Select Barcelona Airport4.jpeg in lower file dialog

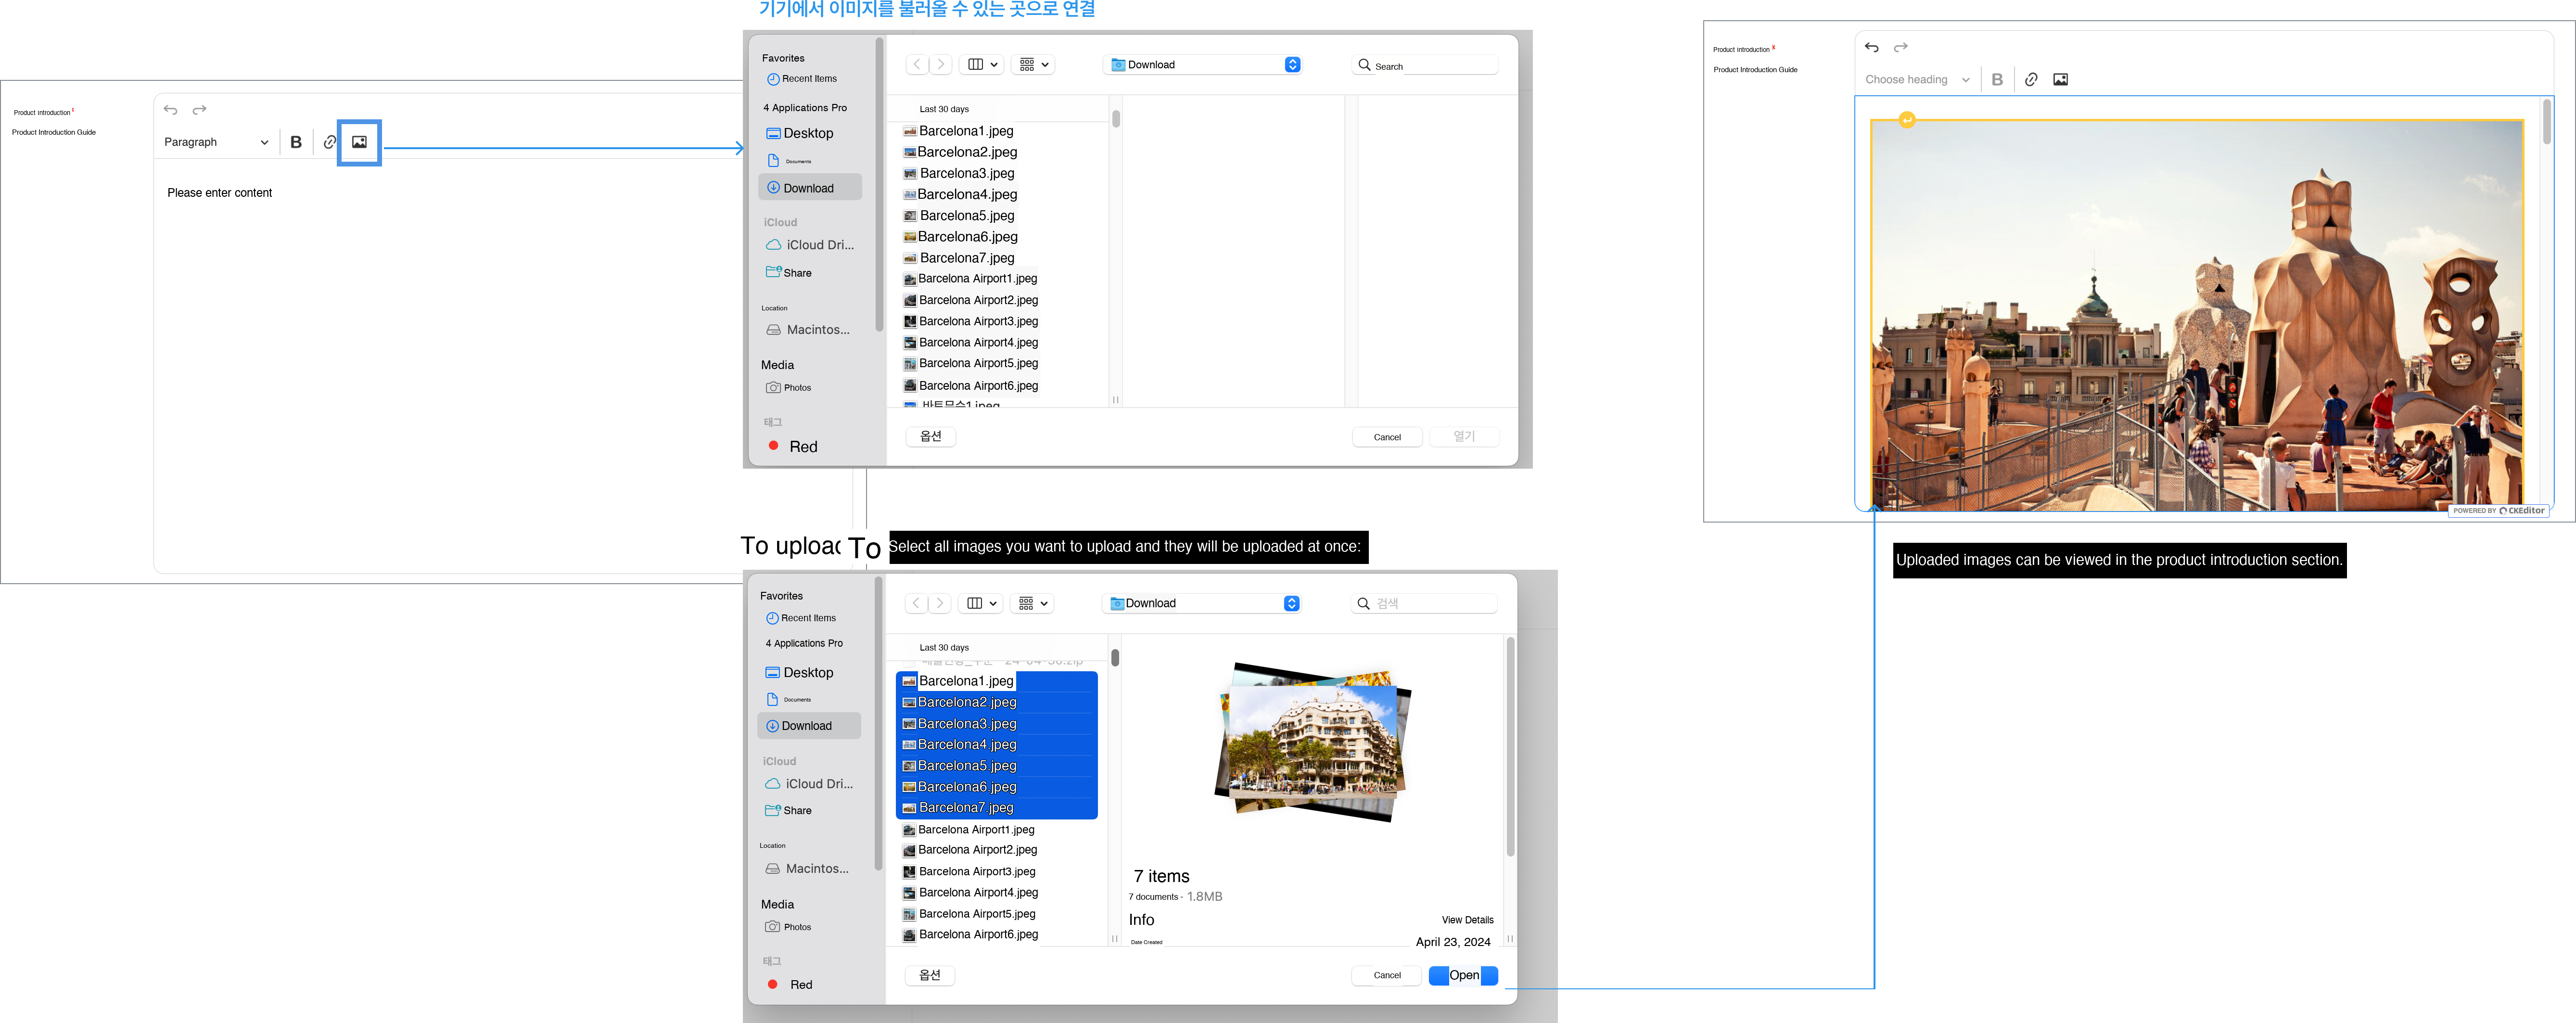[x=970, y=893]
